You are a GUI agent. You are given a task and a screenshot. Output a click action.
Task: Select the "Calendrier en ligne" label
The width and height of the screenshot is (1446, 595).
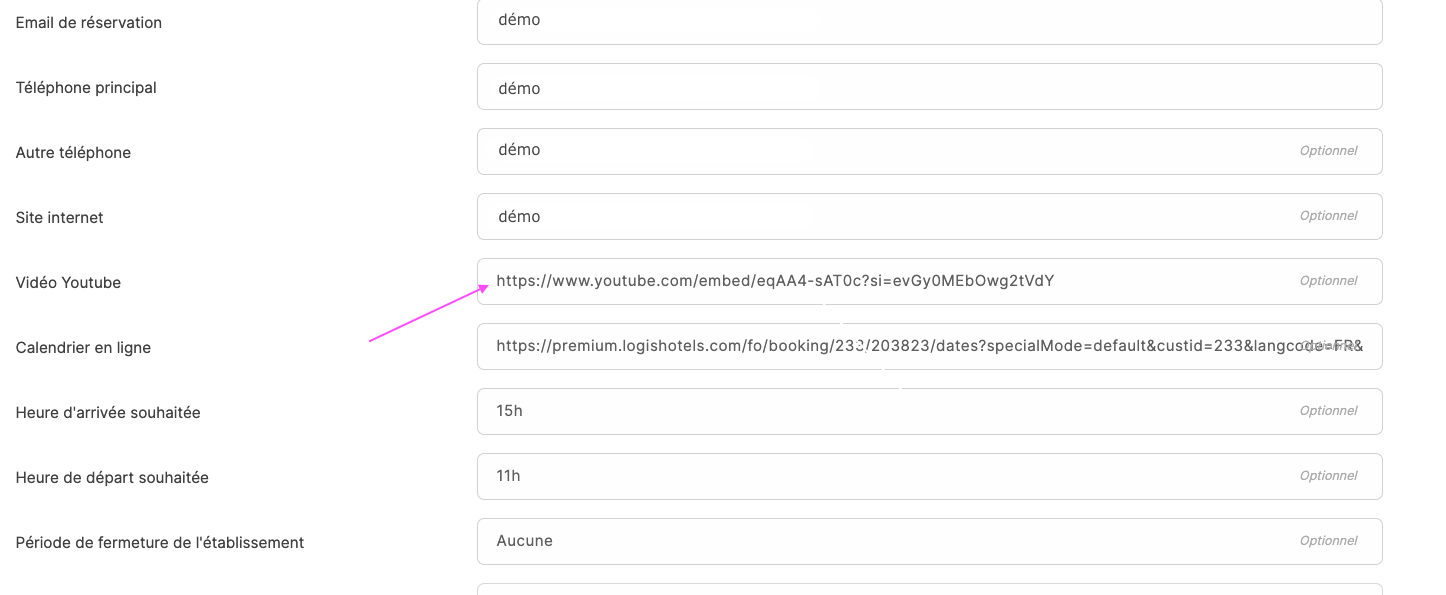click(83, 348)
